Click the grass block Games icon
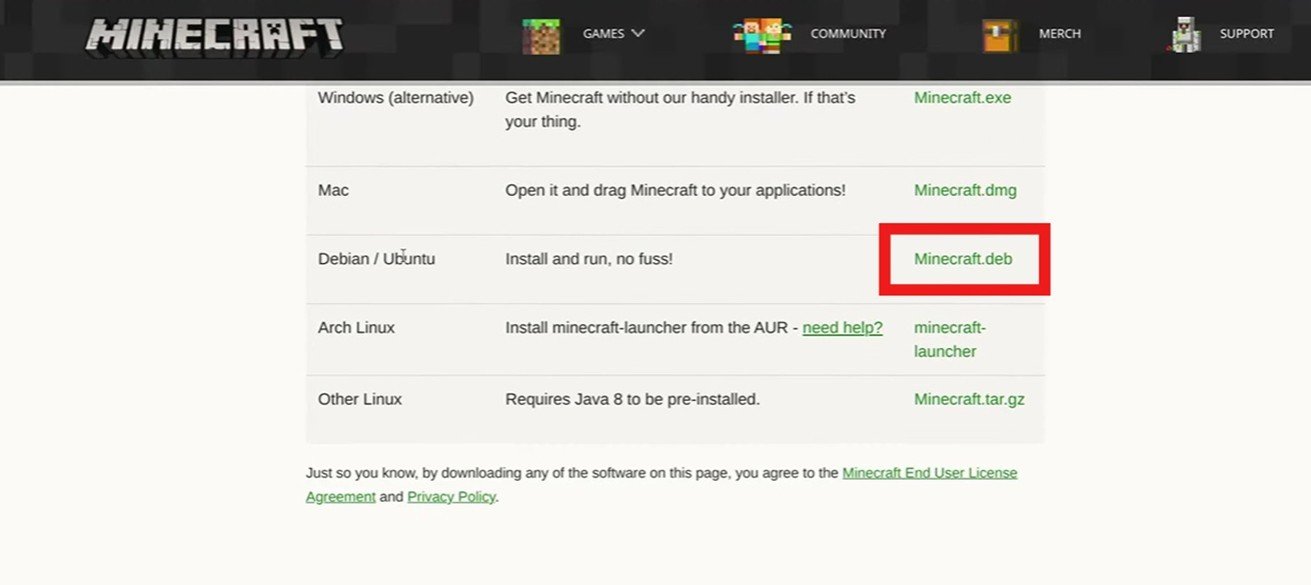This screenshot has width=1311, height=585. tap(541, 35)
